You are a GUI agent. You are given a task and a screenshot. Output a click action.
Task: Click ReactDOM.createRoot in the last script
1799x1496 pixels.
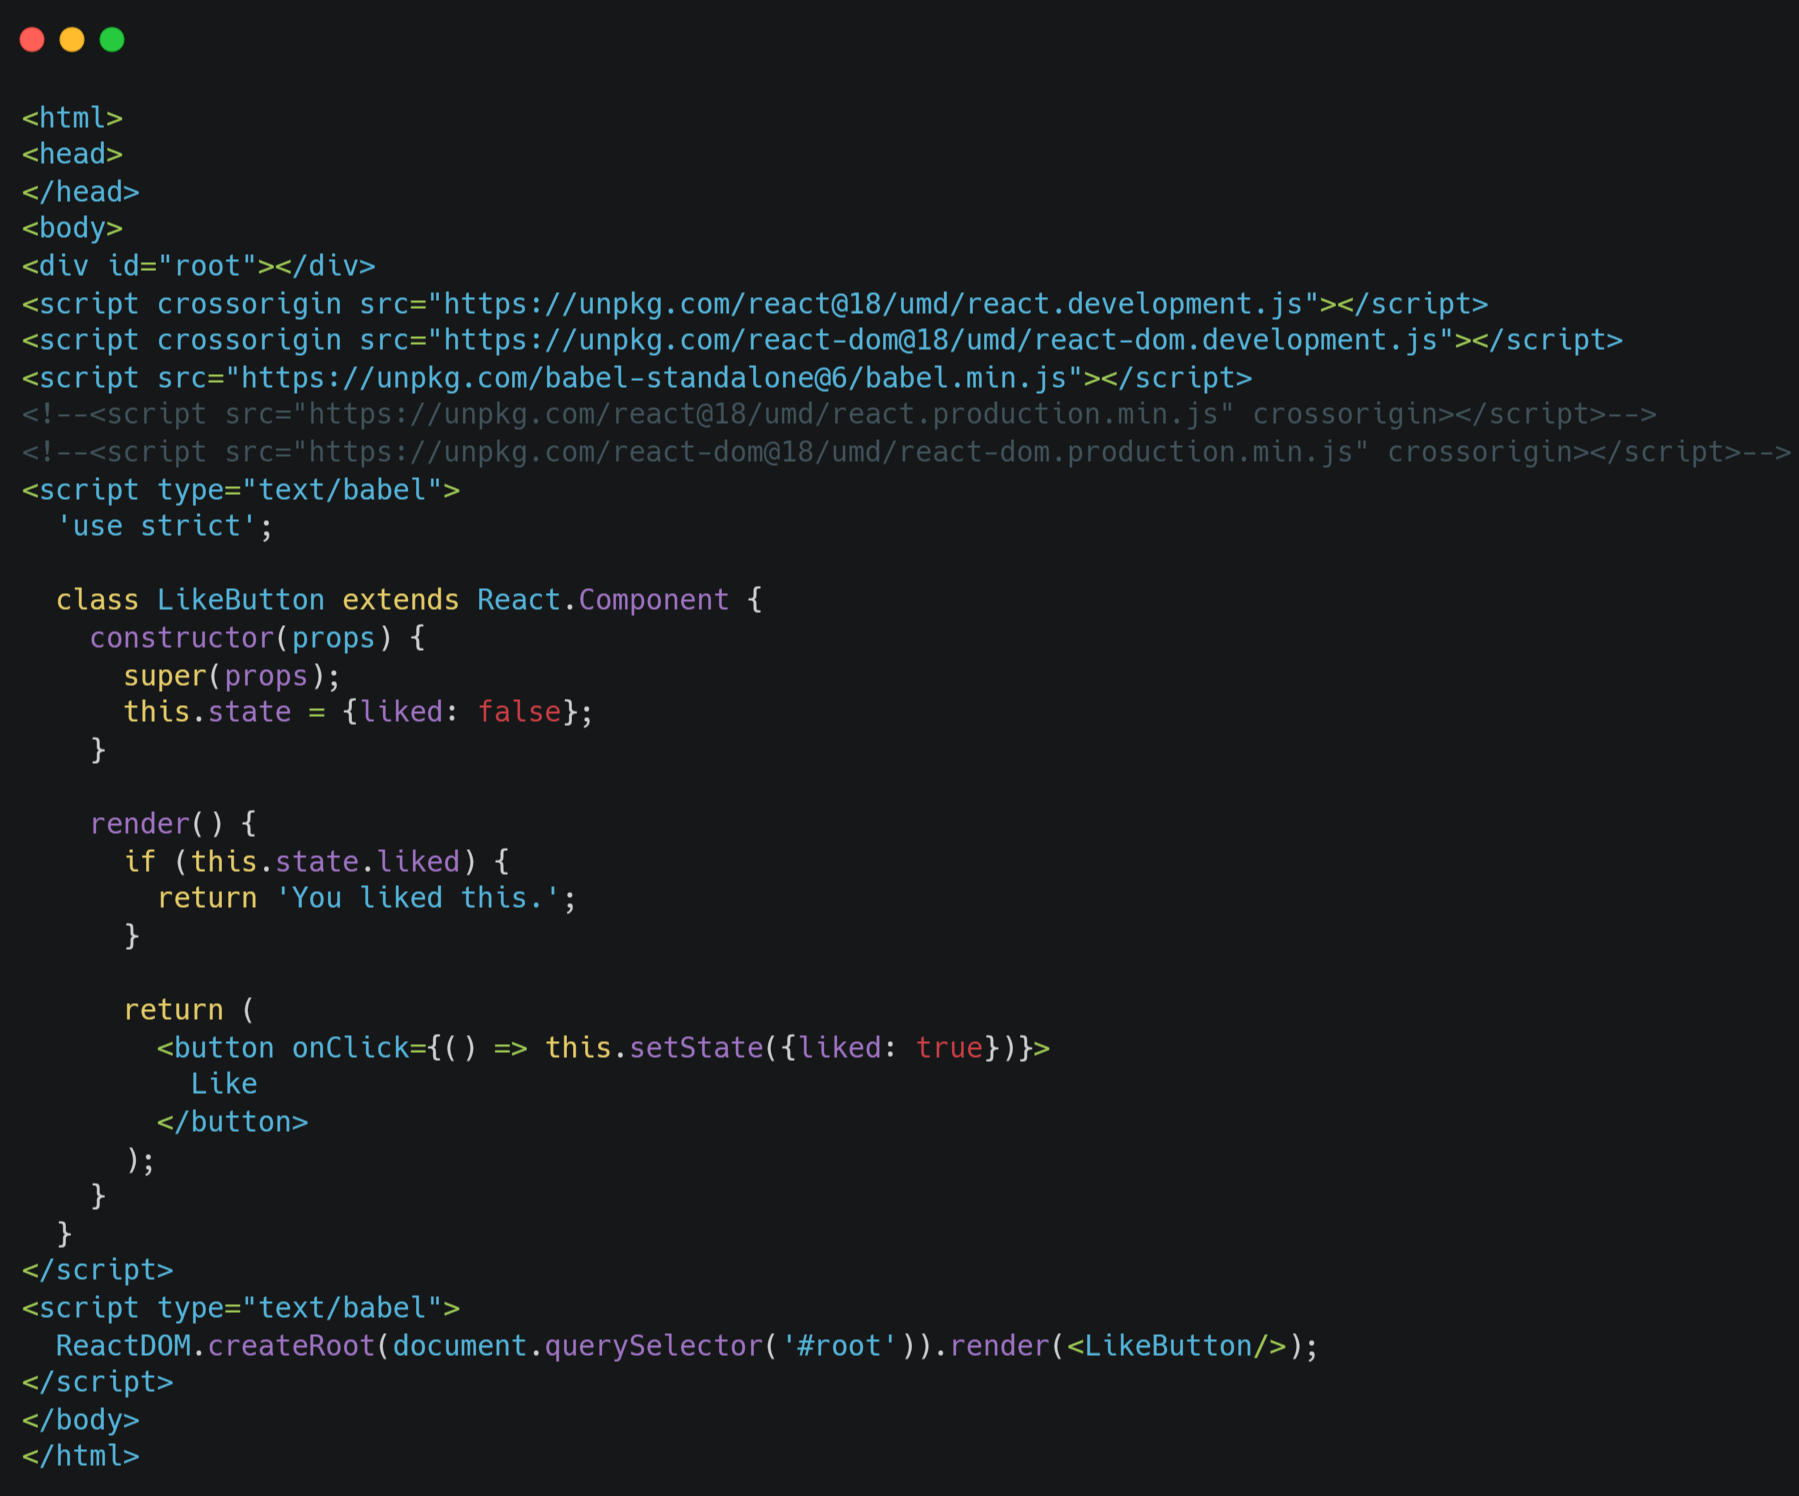(215, 1346)
